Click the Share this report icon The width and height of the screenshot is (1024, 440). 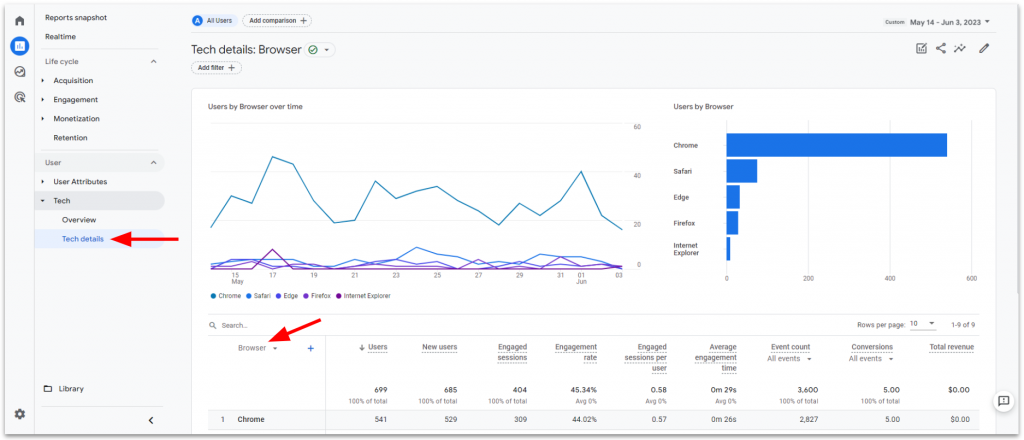pos(941,48)
